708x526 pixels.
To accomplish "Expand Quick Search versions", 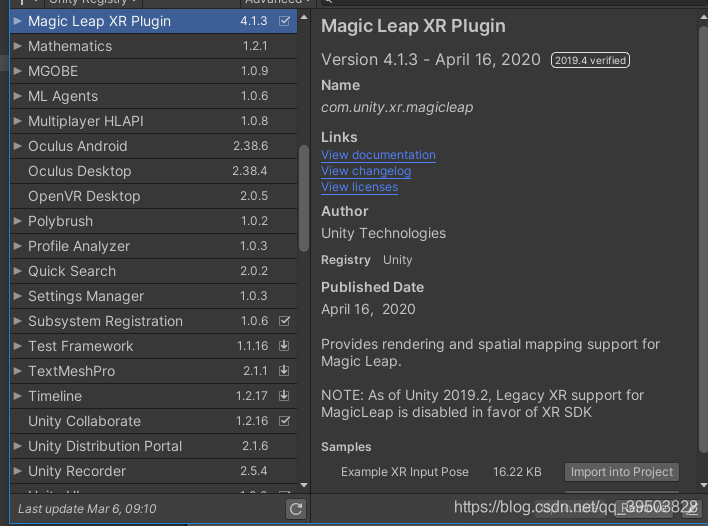I will pyautogui.click(x=18, y=271).
